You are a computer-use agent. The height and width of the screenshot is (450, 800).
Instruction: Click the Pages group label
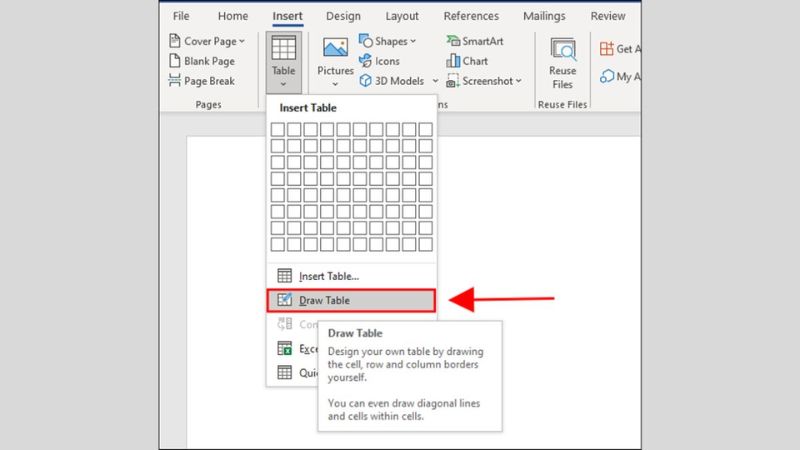click(x=208, y=105)
